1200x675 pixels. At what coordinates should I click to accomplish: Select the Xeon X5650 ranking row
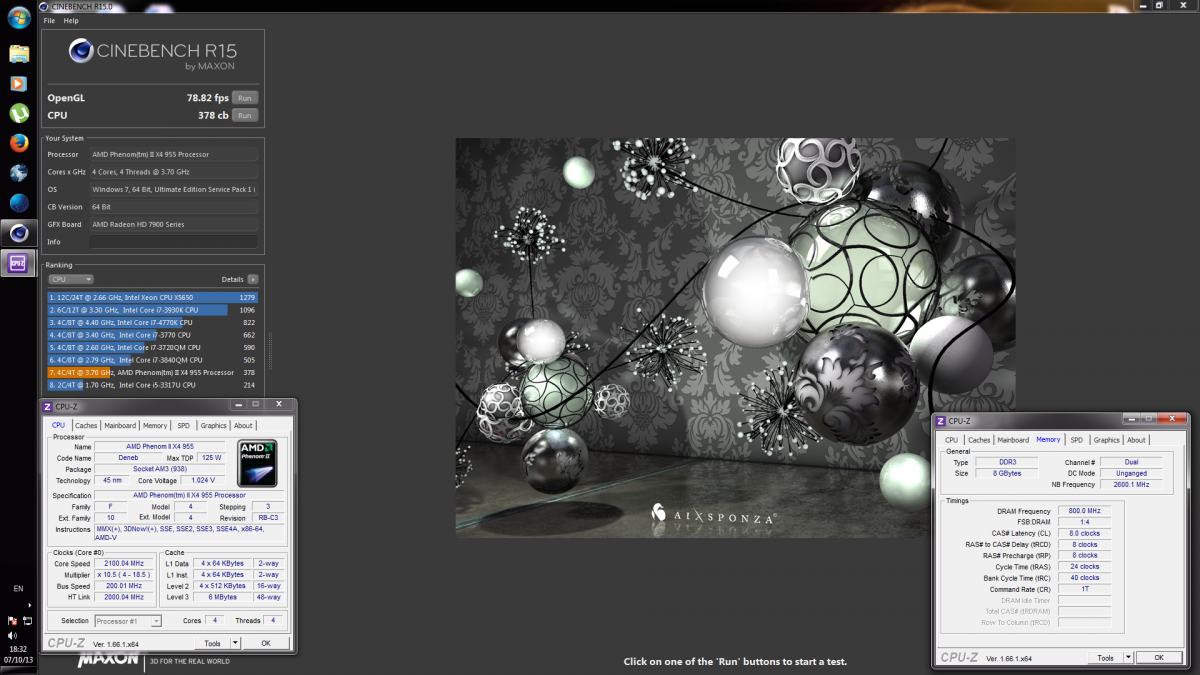tap(153, 297)
